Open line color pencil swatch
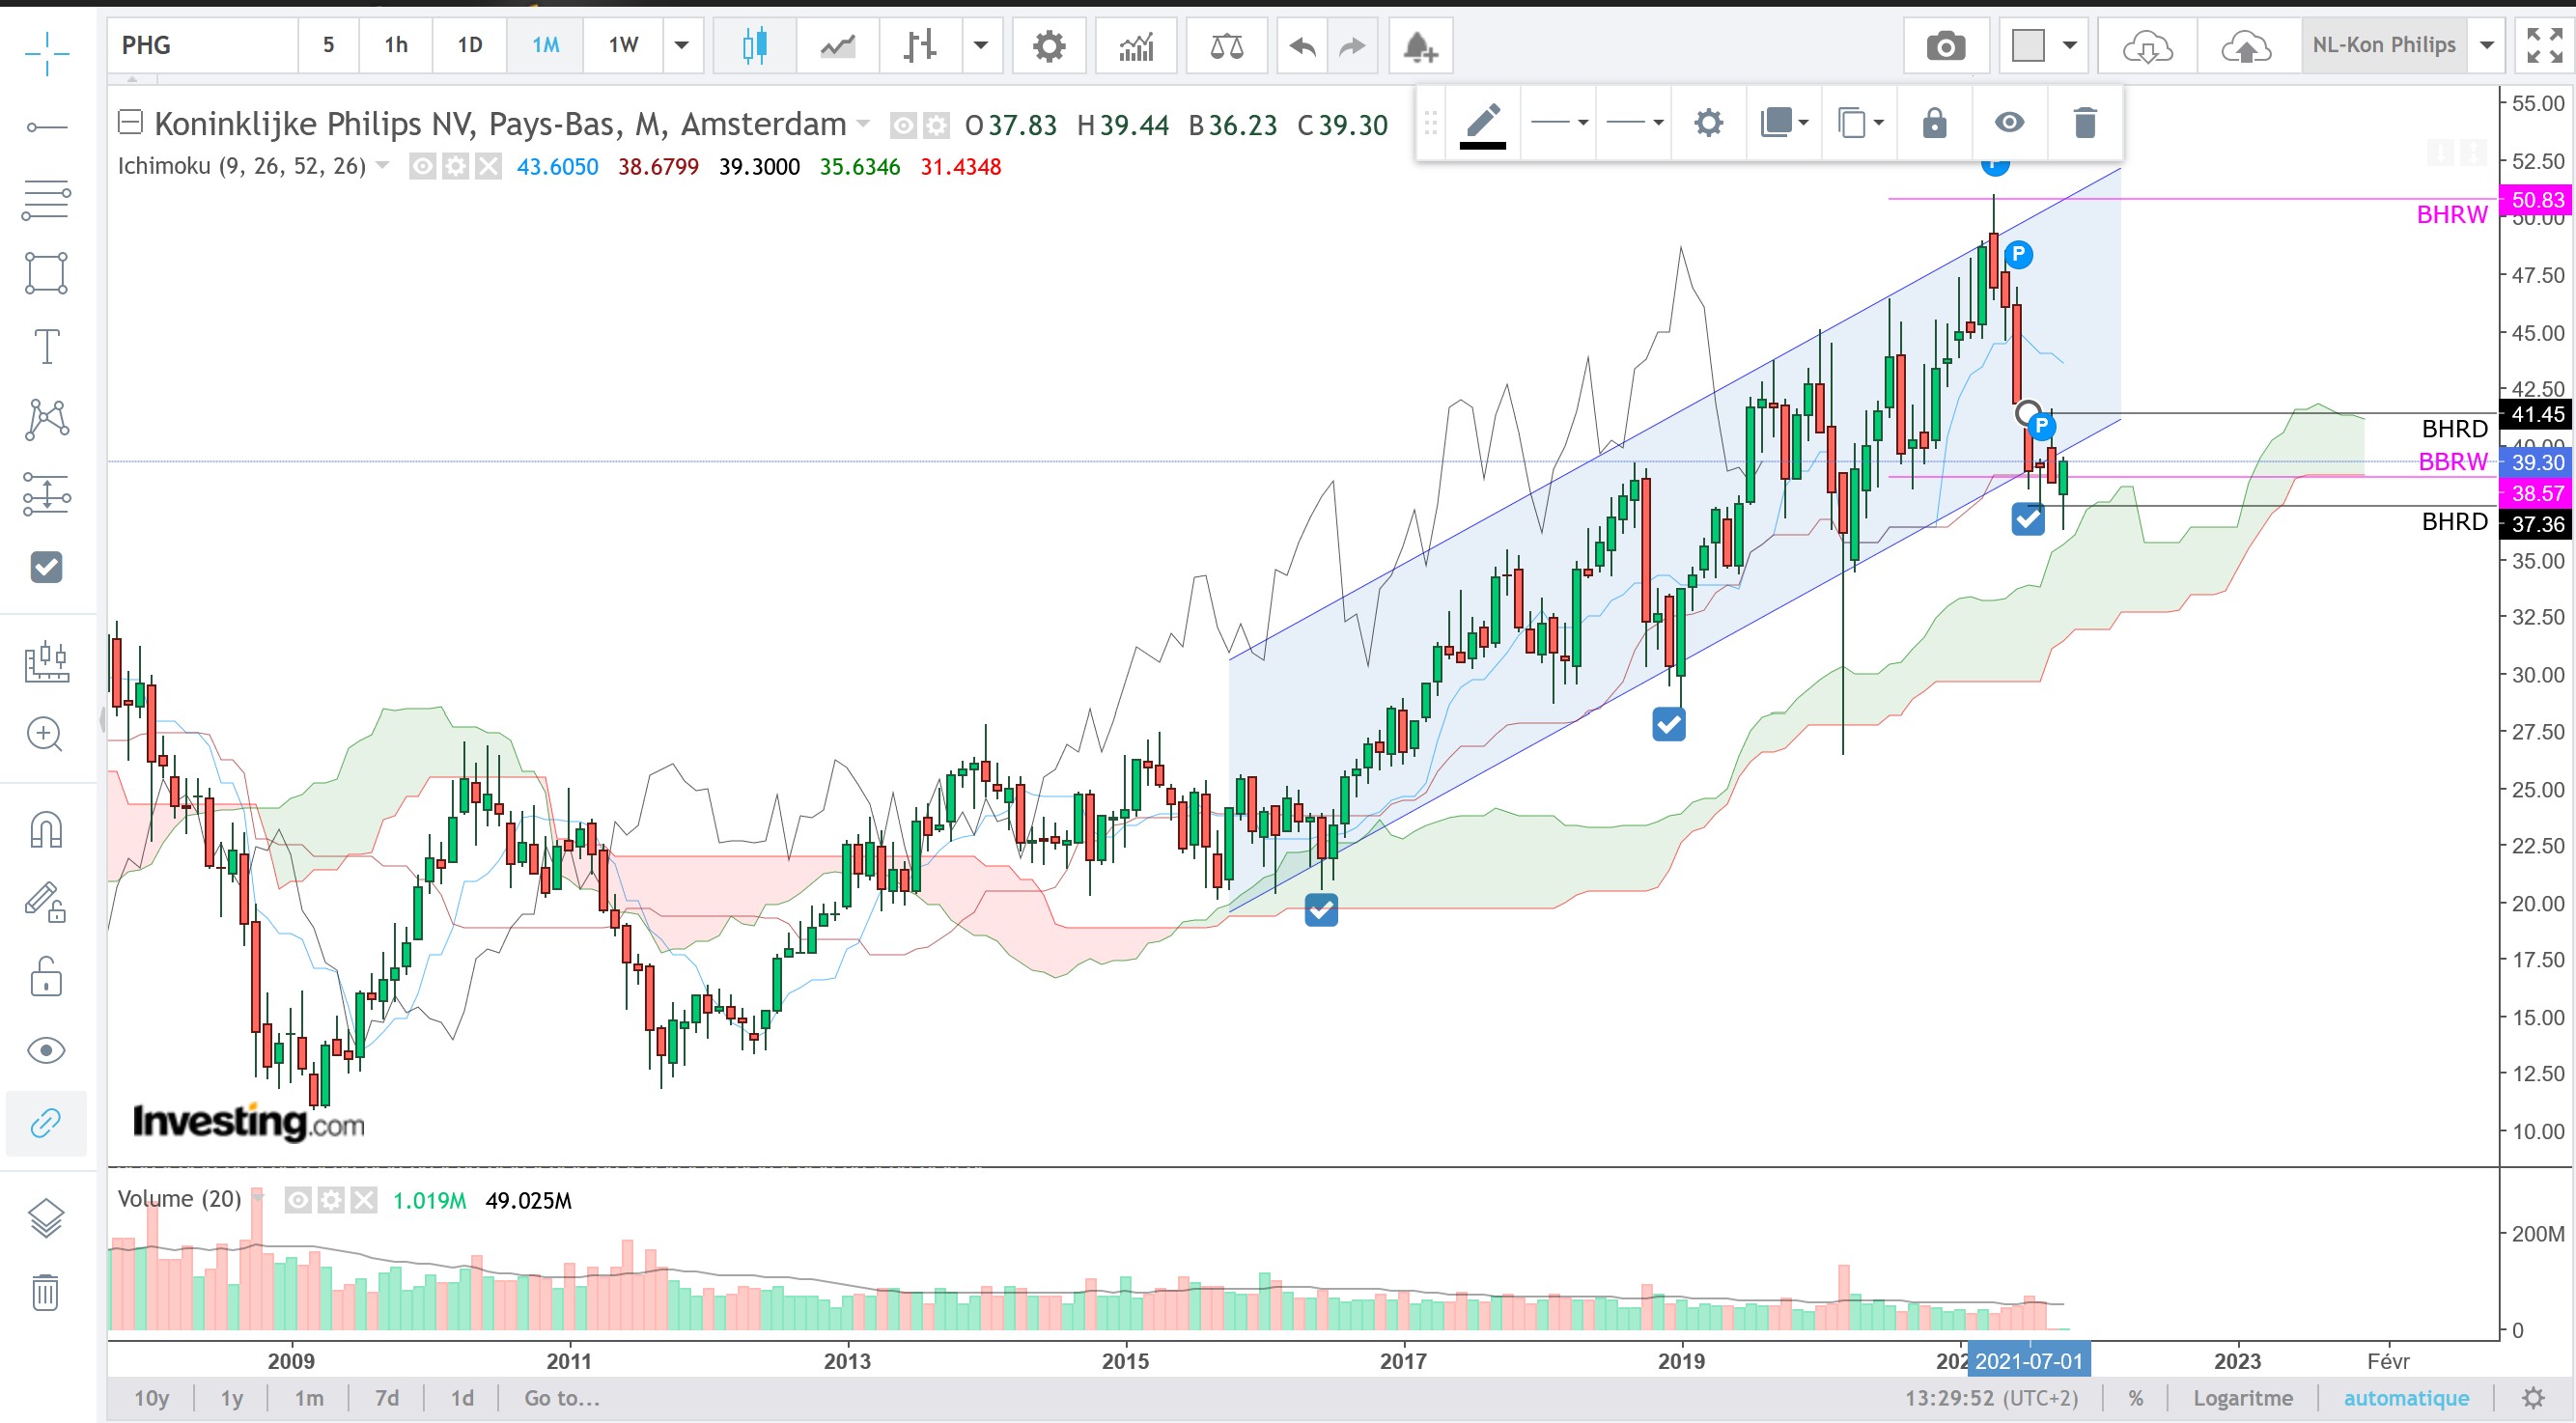 pyautogui.click(x=1482, y=123)
